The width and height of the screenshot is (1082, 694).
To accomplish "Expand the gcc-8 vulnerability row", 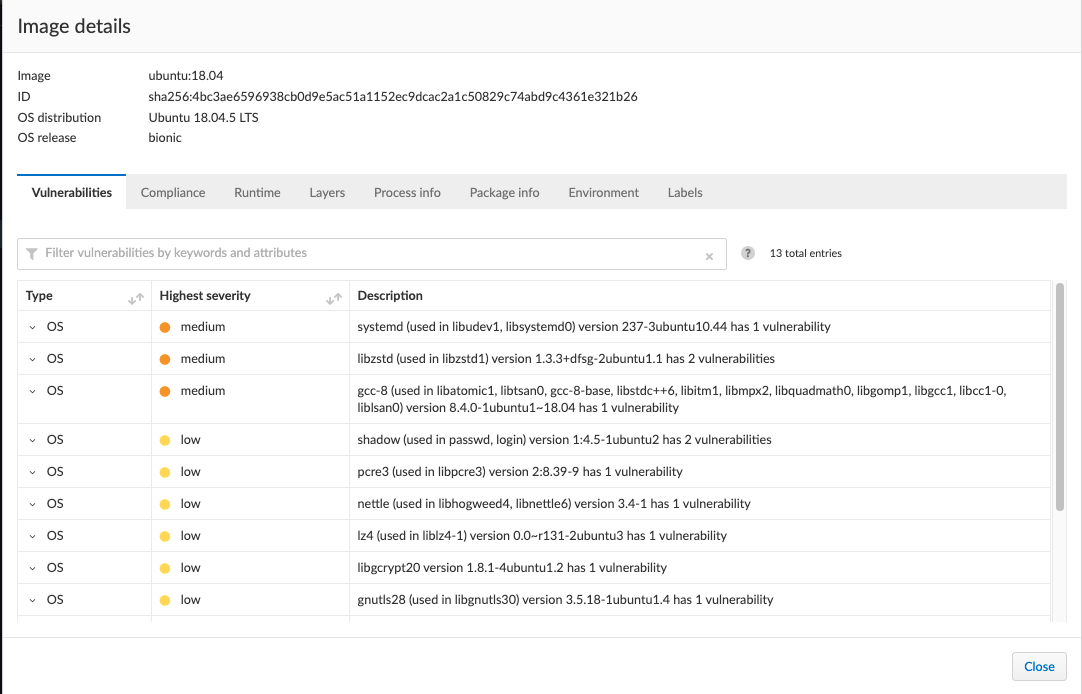I will (32, 391).
